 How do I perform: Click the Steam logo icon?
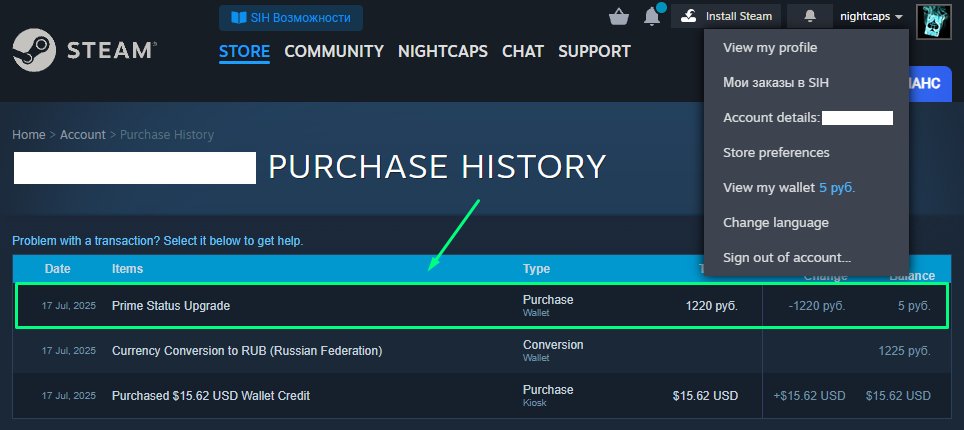tap(34, 50)
